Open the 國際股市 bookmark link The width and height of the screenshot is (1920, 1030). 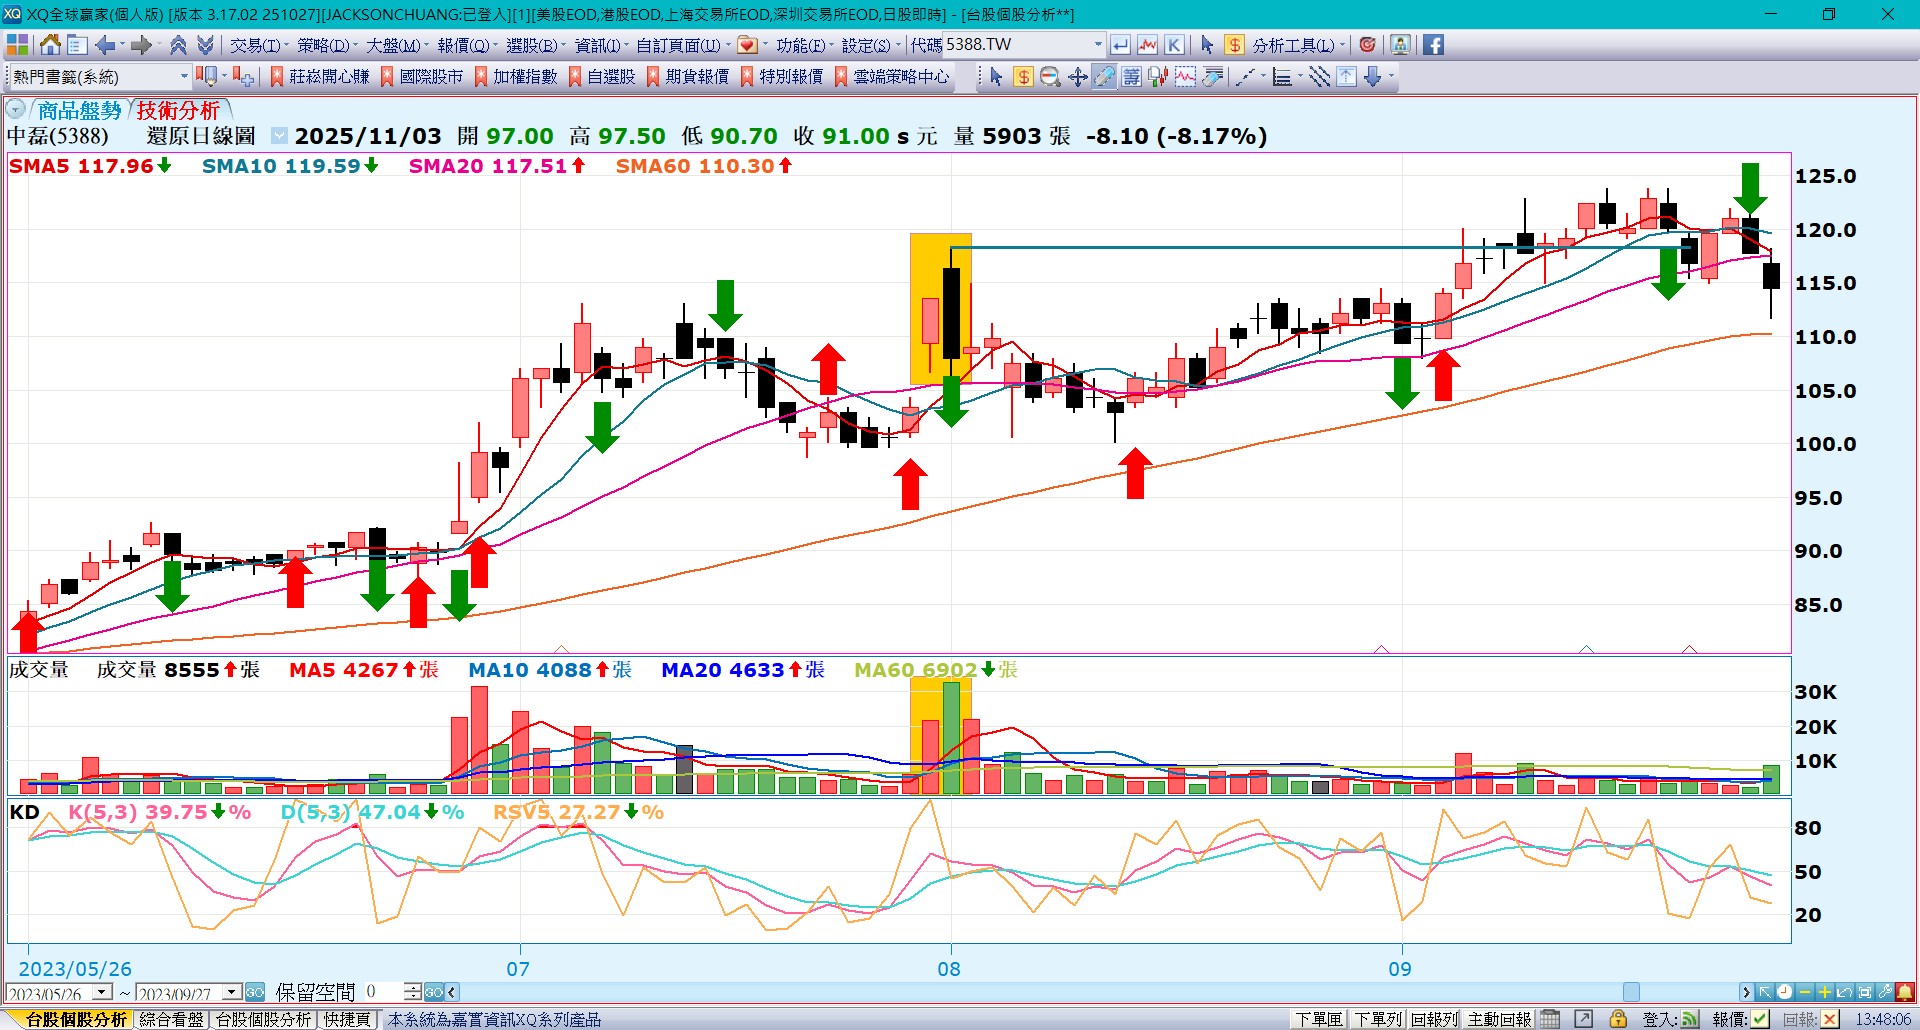coord(431,77)
